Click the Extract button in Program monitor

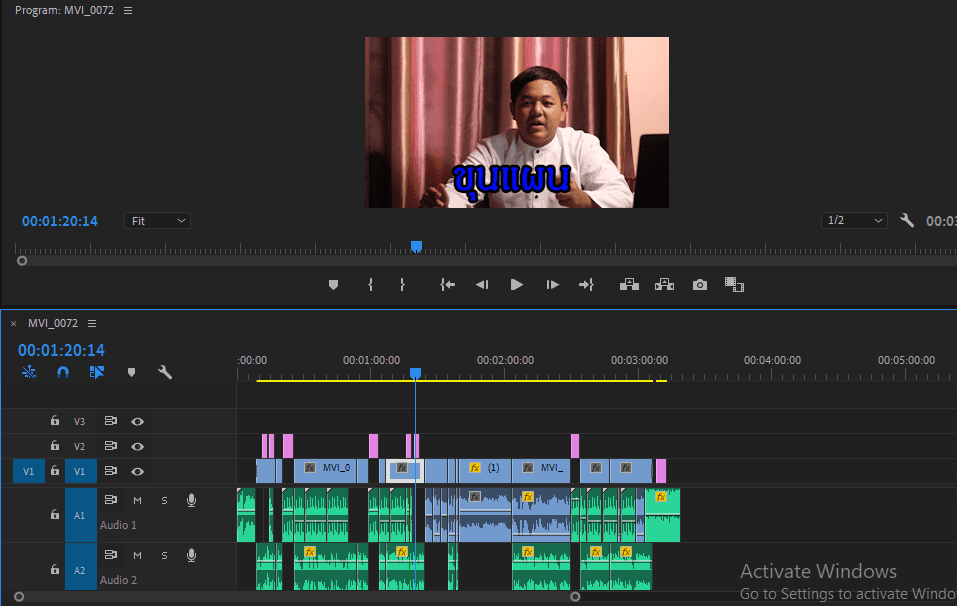pyautogui.click(x=664, y=285)
